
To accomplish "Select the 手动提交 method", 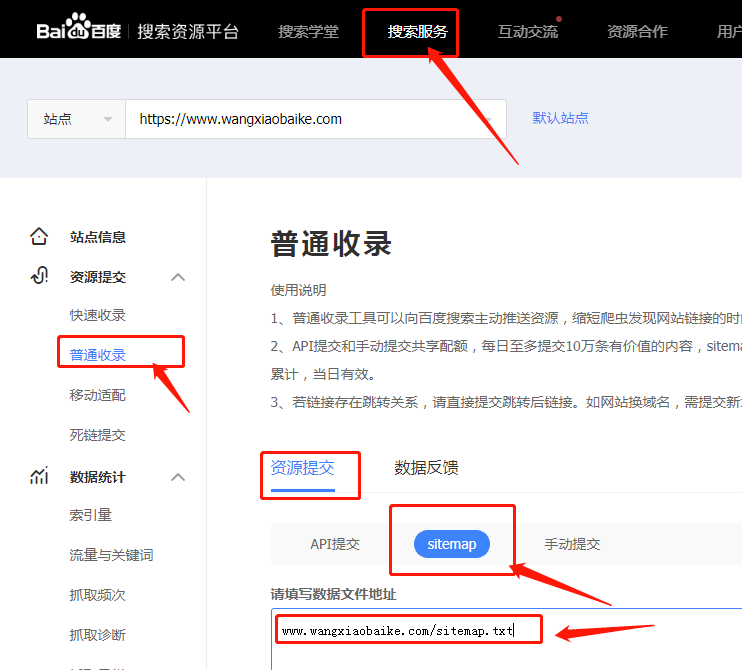I will [x=572, y=544].
